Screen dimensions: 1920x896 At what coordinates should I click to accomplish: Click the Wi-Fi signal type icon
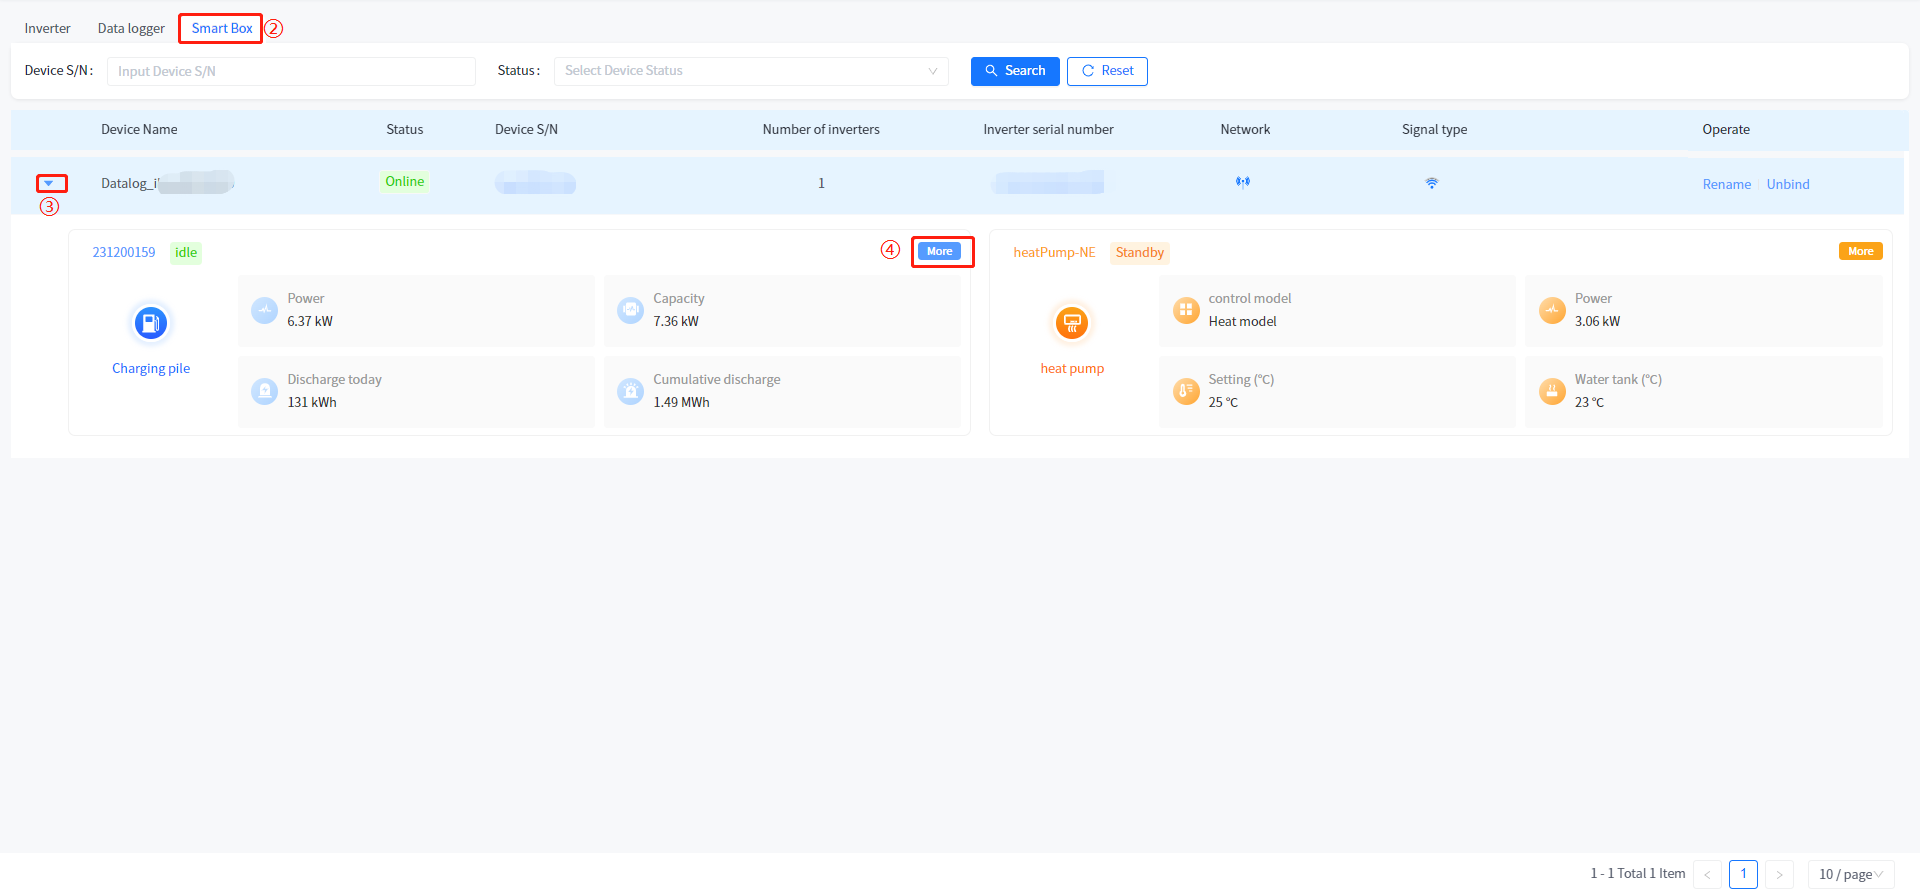(x=1432, y=183)
